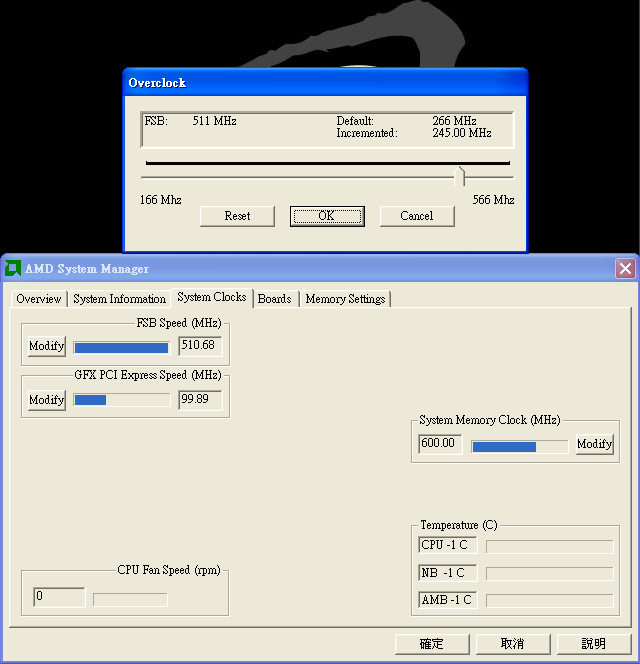Viewport: 640px width, 664px height.
Task: Select the System Clocks tab
Action: pyautogui.click(x=212, y=297)
